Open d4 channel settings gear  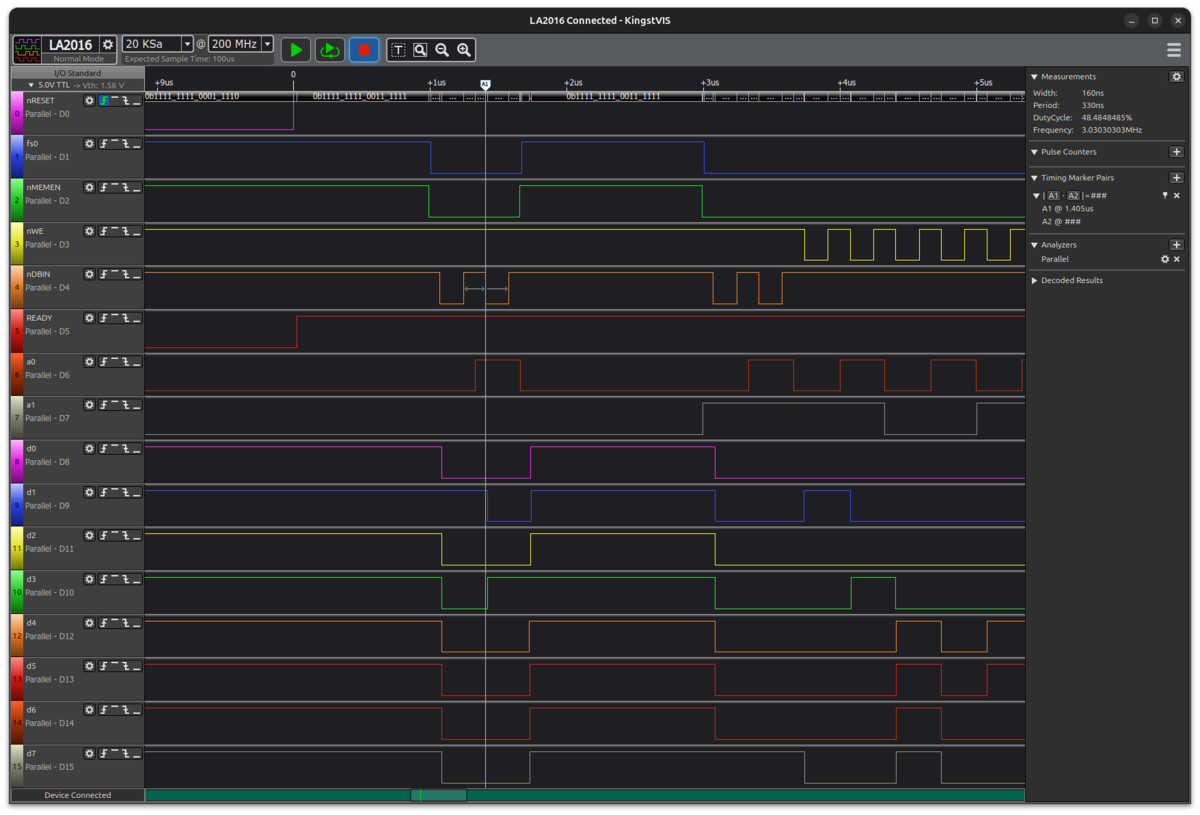(x=89, y=623)
